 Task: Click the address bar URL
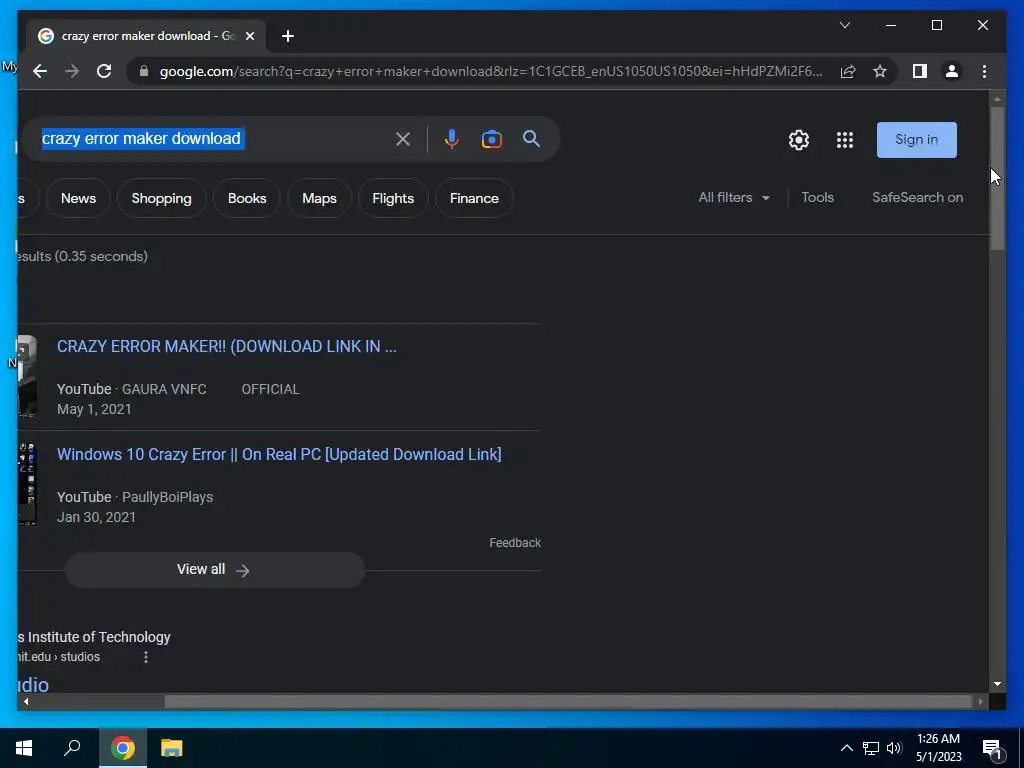click(491, 71)
